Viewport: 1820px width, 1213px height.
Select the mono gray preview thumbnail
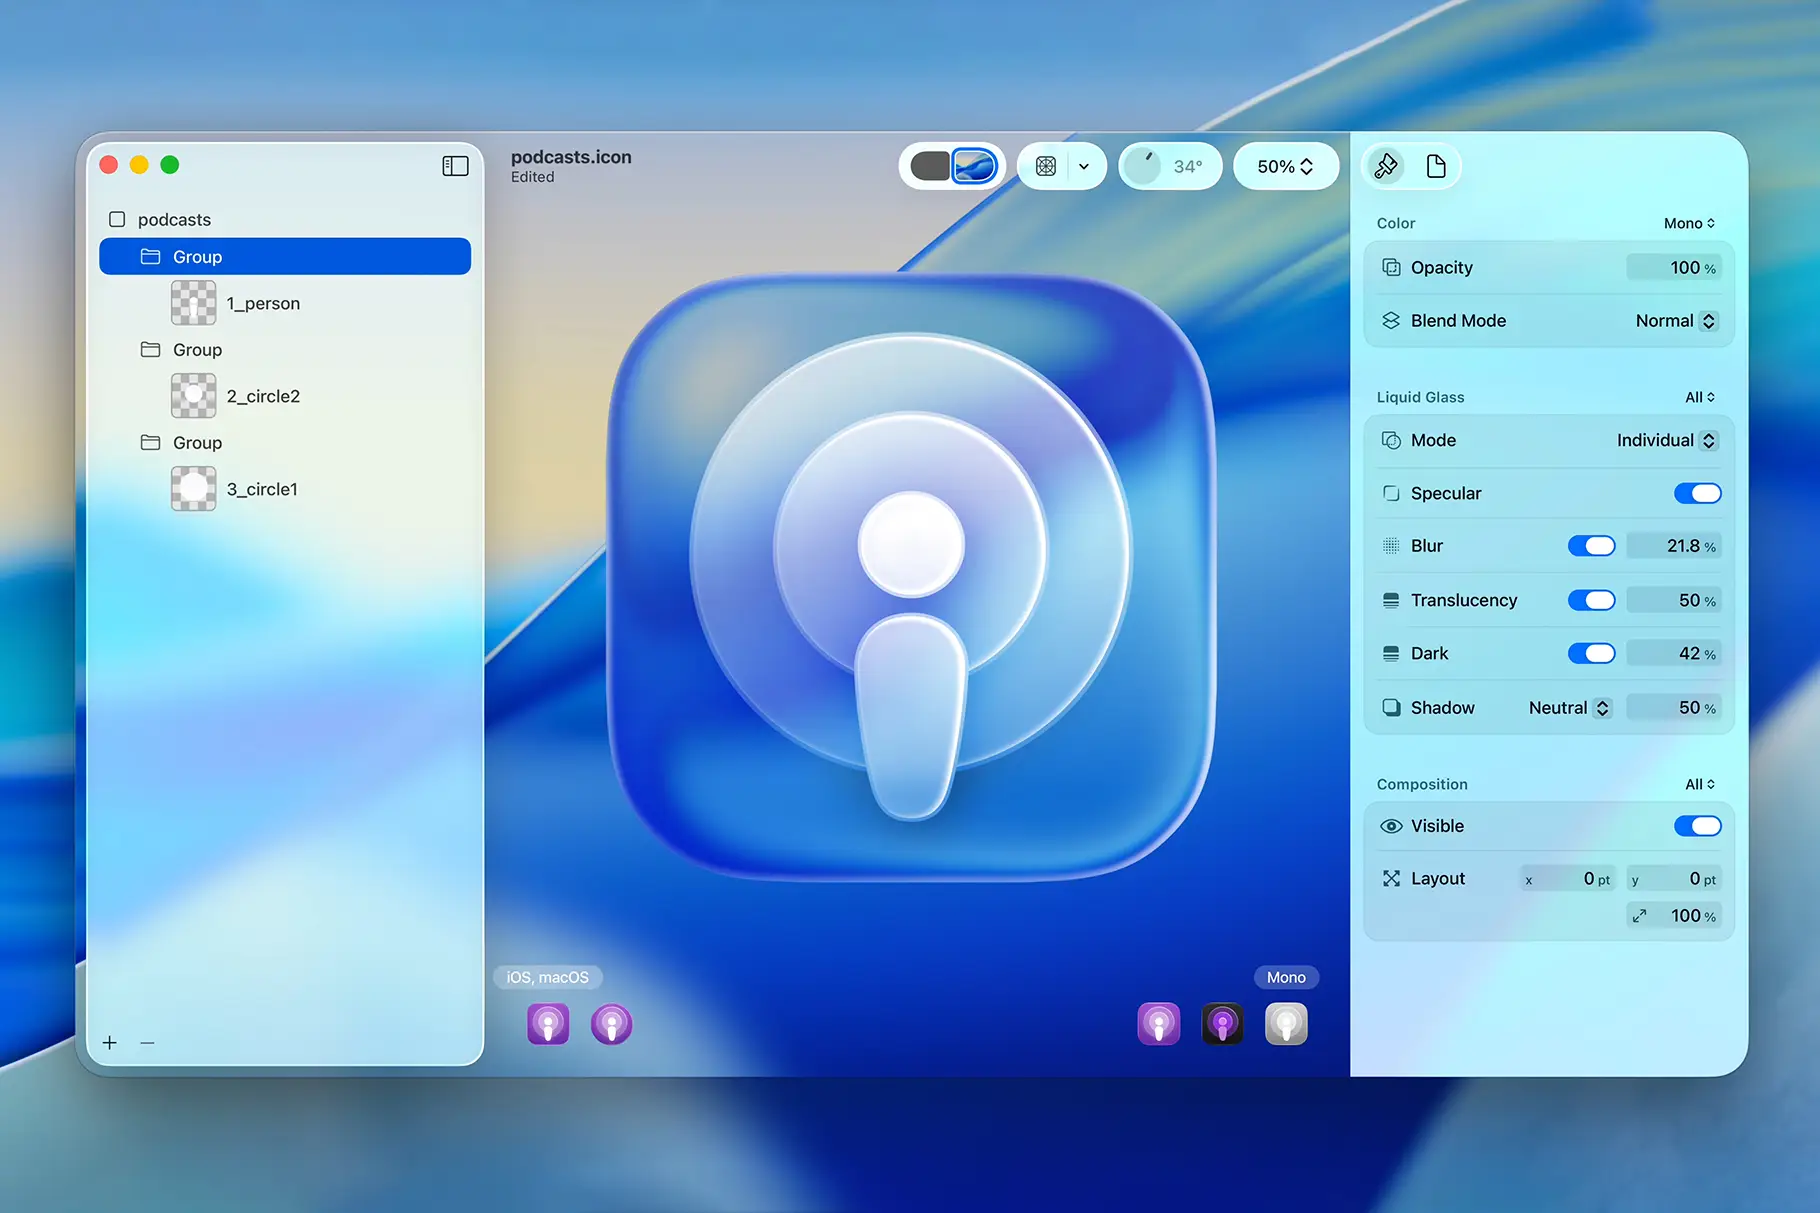click(x=1286, y=1024)
